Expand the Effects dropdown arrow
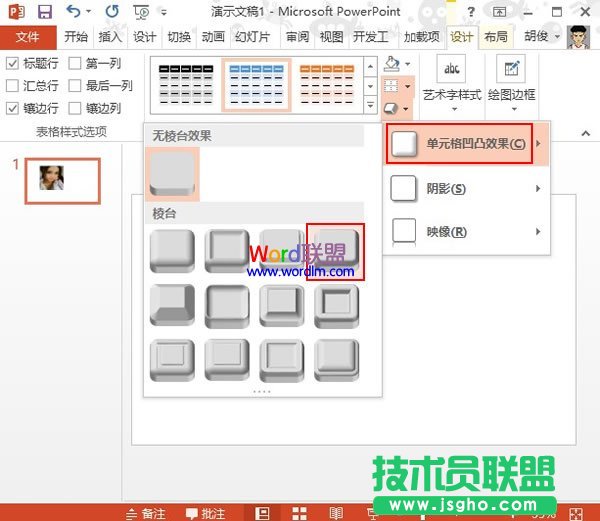 coord(406,109)
